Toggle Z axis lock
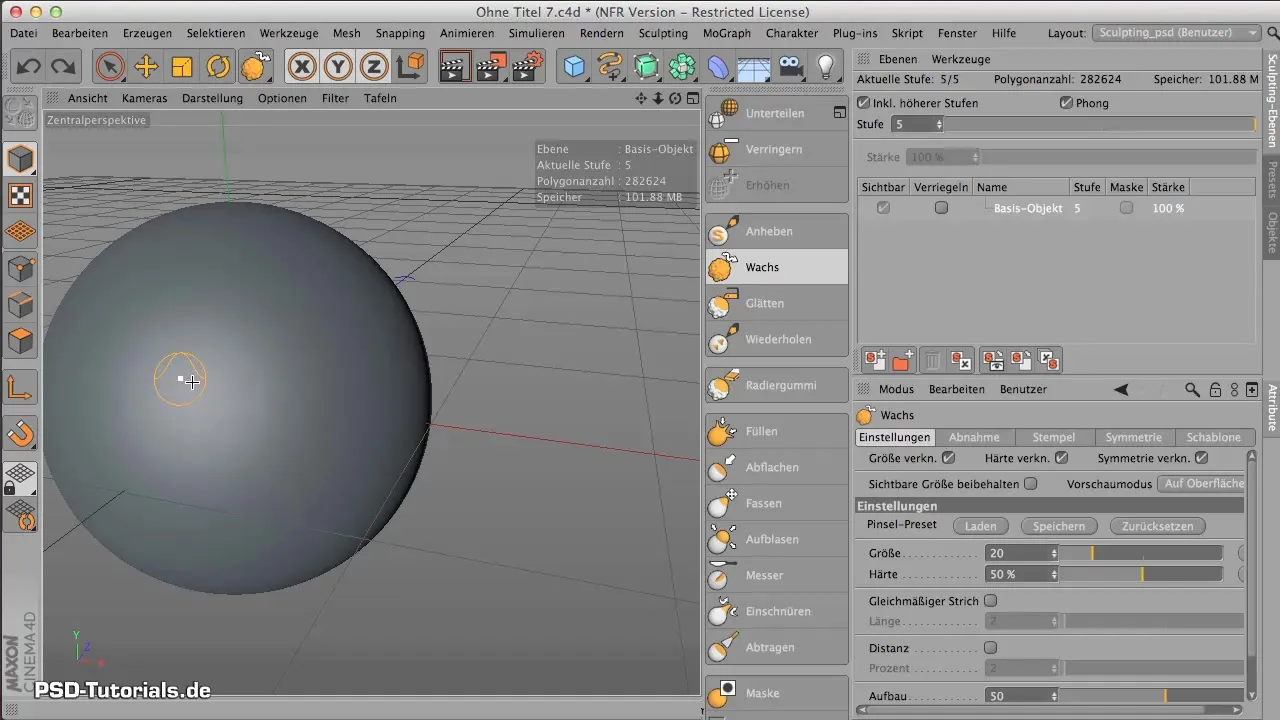Screen dimensions: 1280x720 [x=374, y=67]
